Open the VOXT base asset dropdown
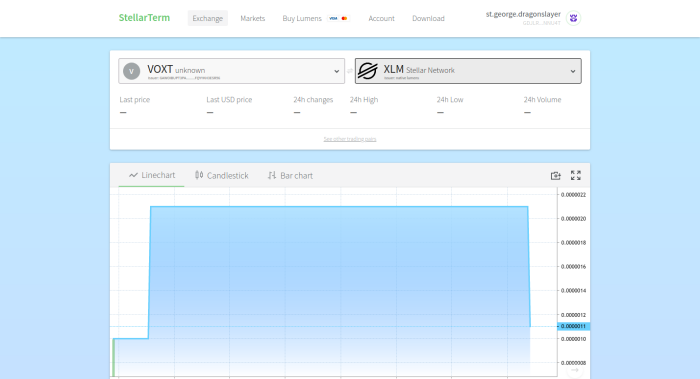Image resolution: width=700 pixels, height=379 pixels. coord(231,71)
